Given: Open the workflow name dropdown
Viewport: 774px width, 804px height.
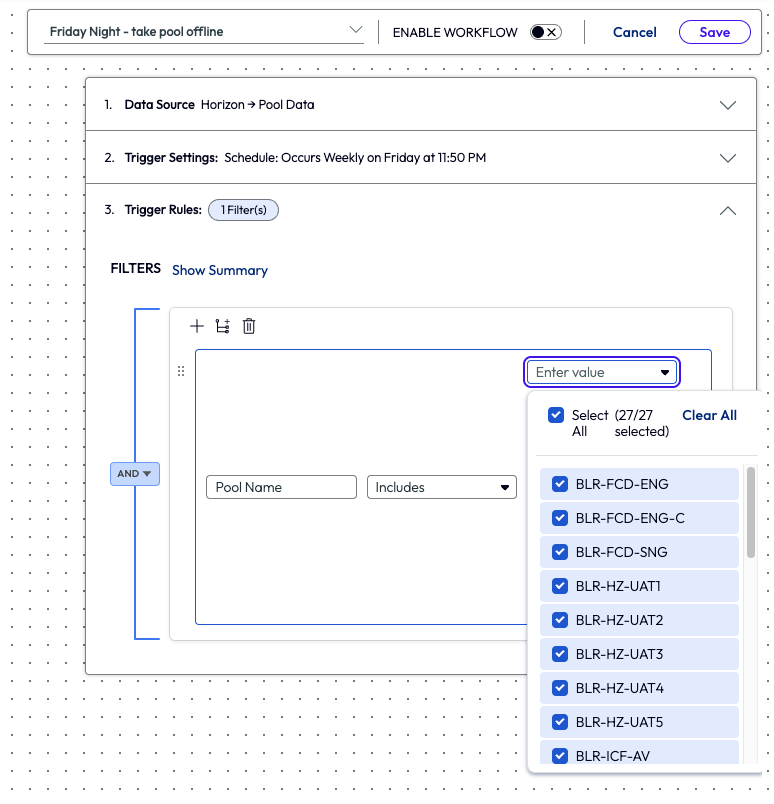Looking at the screenshot, I should pyautogui.click(x=356, y=31).
